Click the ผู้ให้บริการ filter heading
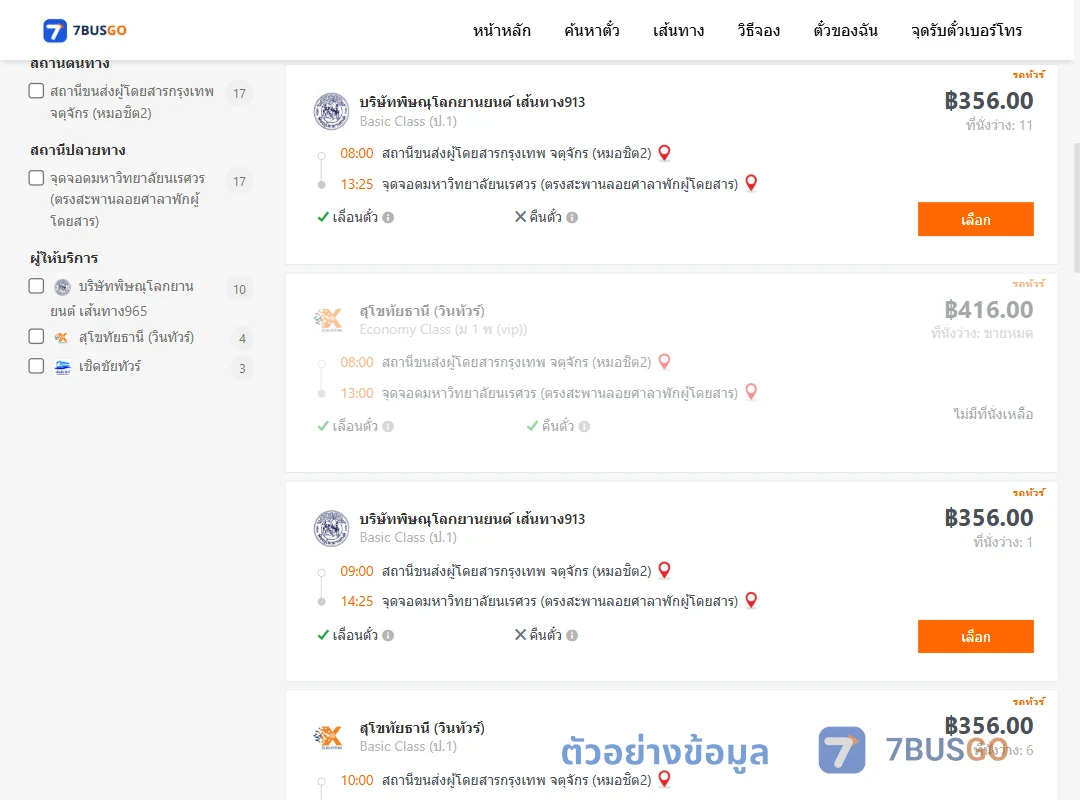1080x800 pixels. 64,258
